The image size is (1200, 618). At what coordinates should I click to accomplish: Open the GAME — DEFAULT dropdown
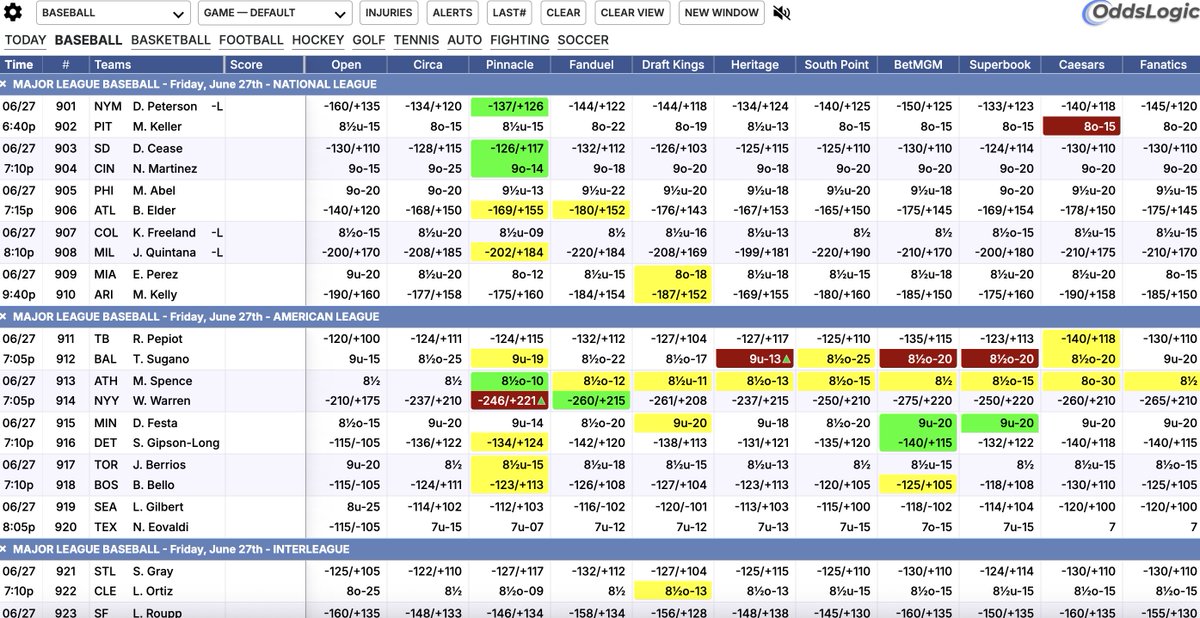275,13
